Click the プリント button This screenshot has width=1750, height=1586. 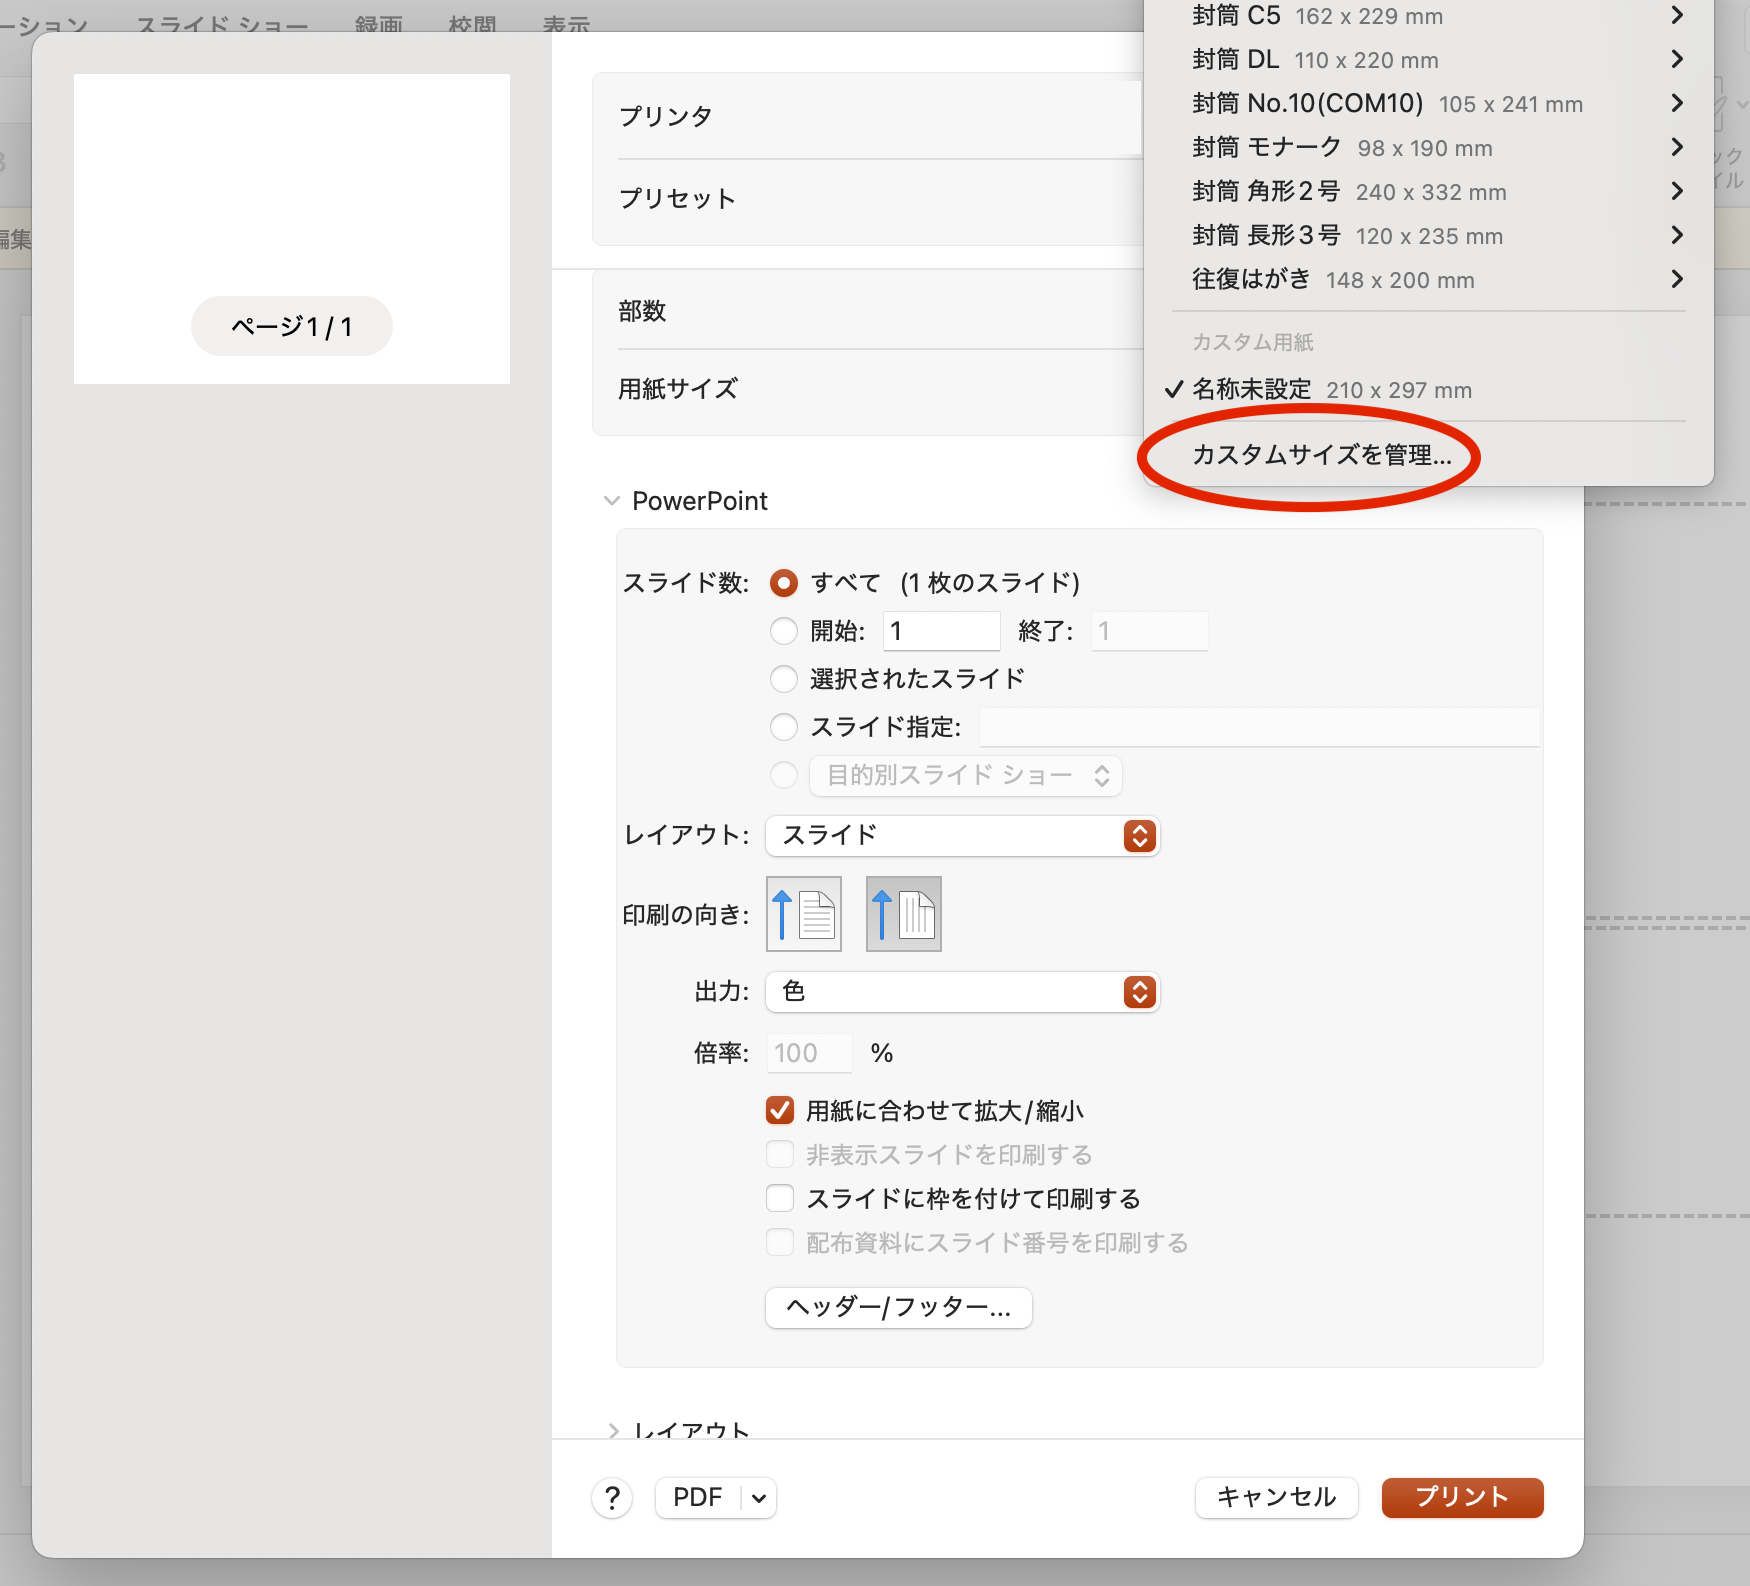pos(1462,1497)
